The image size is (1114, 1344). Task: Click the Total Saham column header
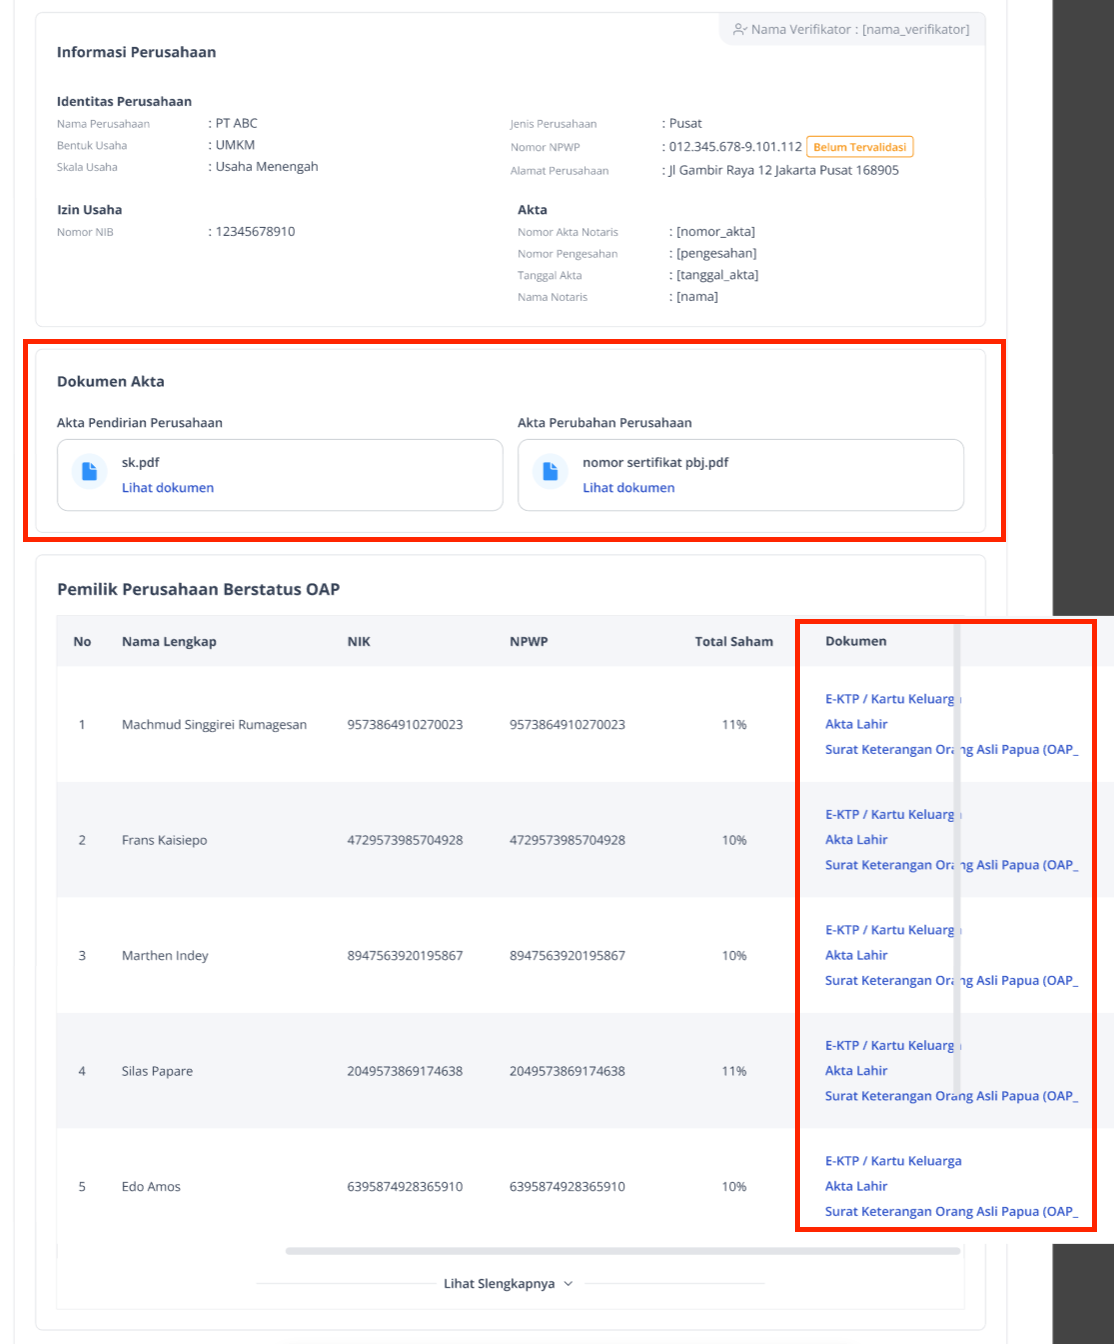(734, 642)
